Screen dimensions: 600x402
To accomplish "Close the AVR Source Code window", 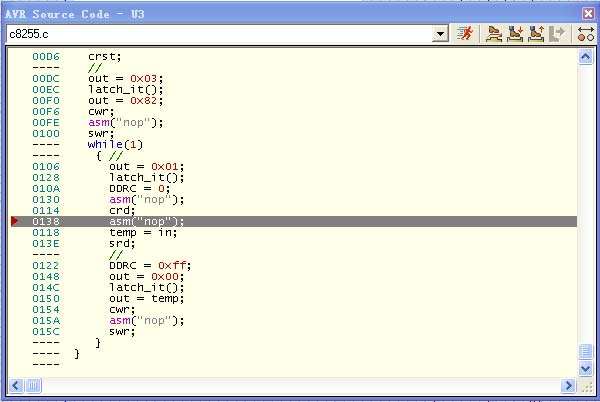I will tap(588, 12).
